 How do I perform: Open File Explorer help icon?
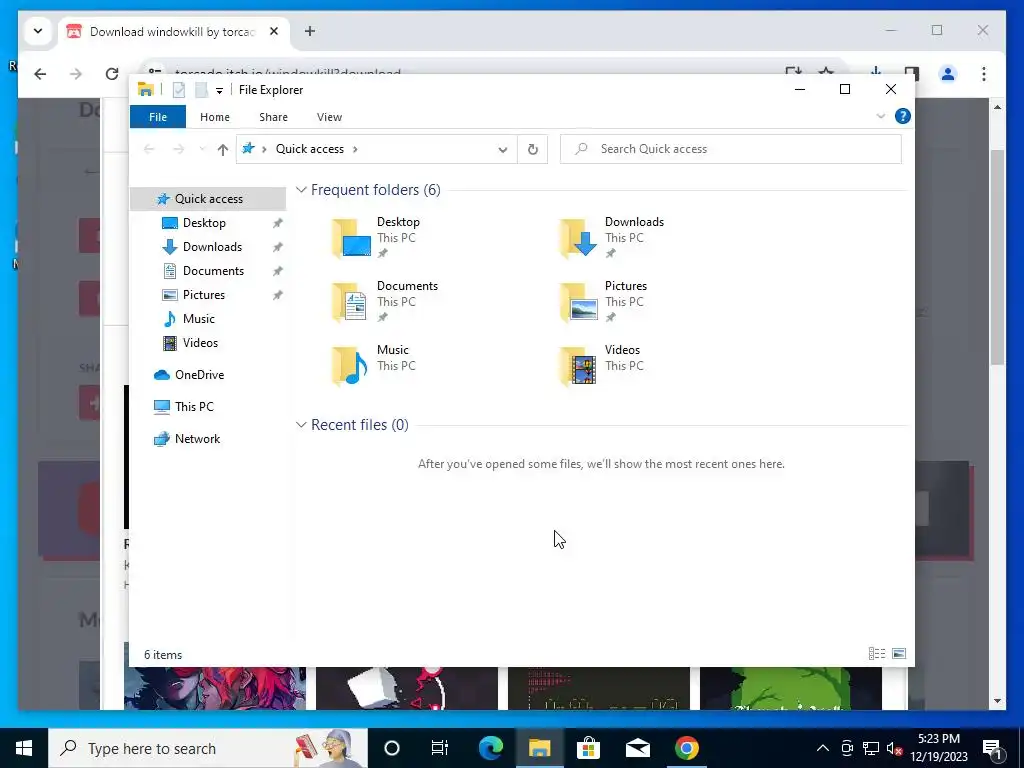point(903,116)
